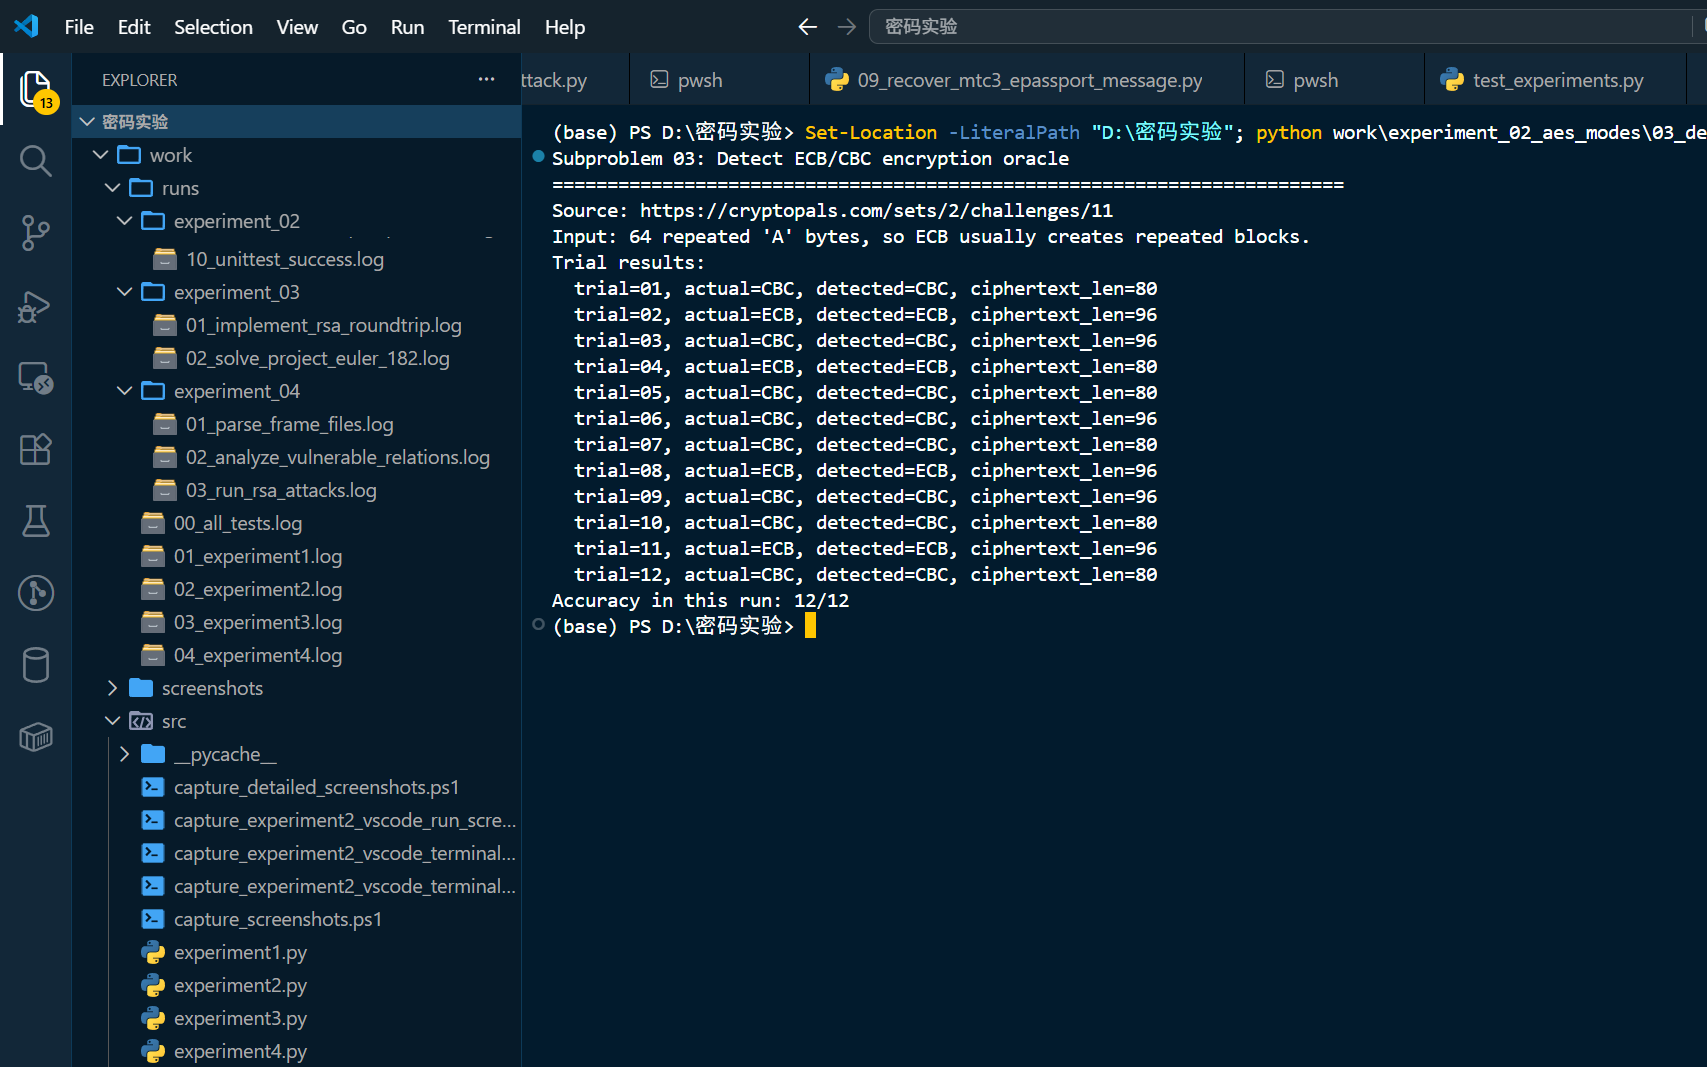Click the go back arrow
The width and height of the screenshot is (1707, 1067).
click(x=808, y=27)
